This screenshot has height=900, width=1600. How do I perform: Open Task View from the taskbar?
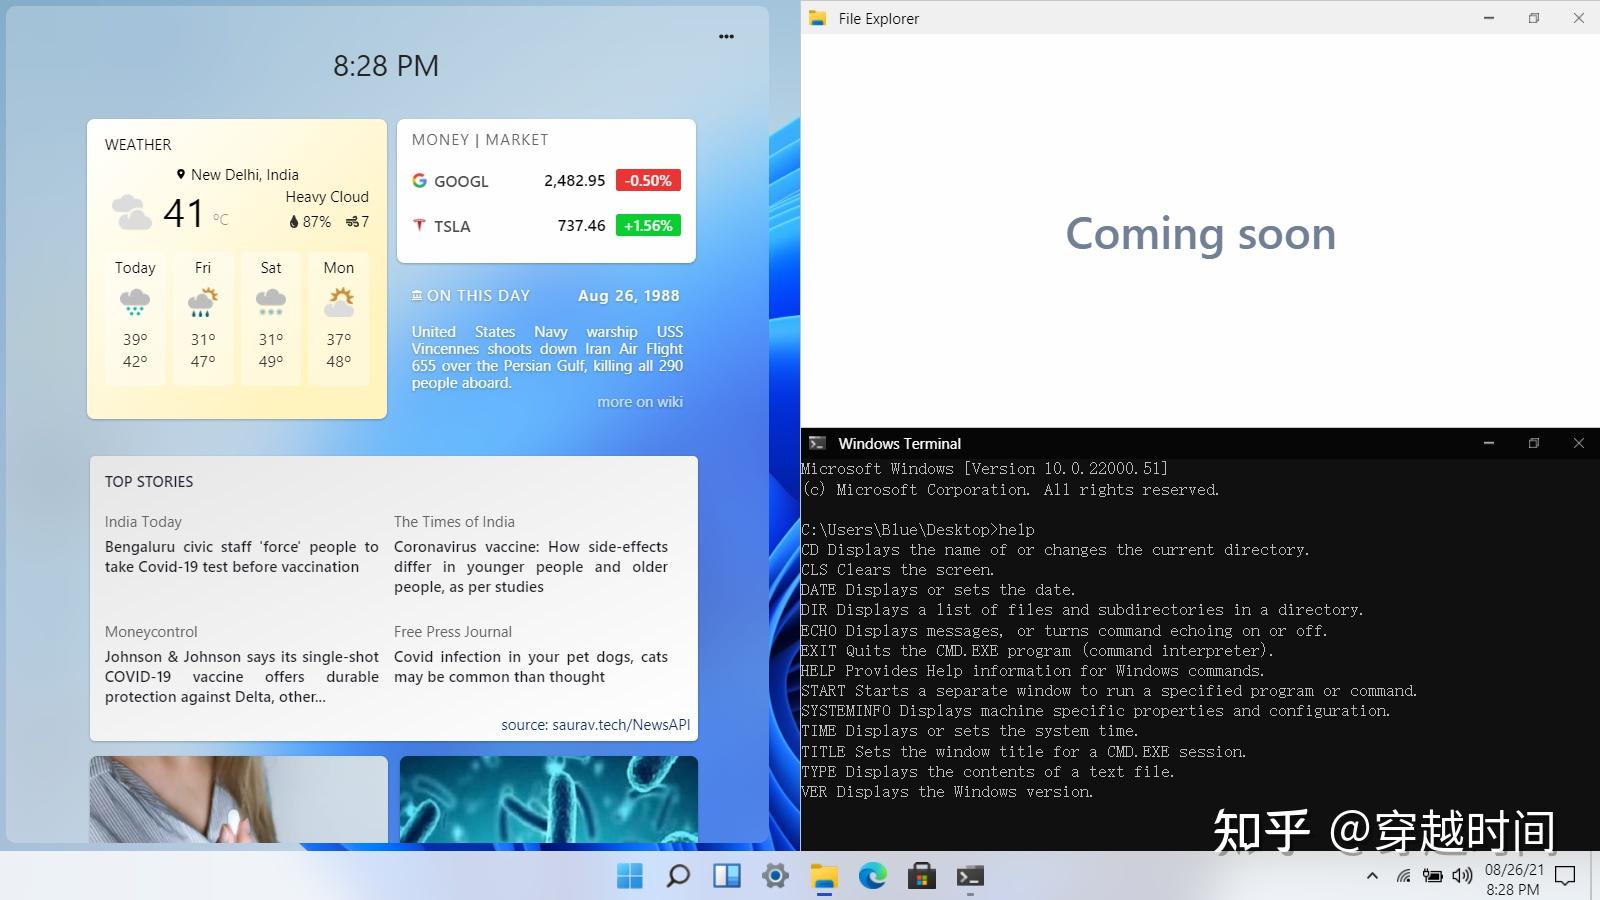pyautogui.click(x=727, y=876)
